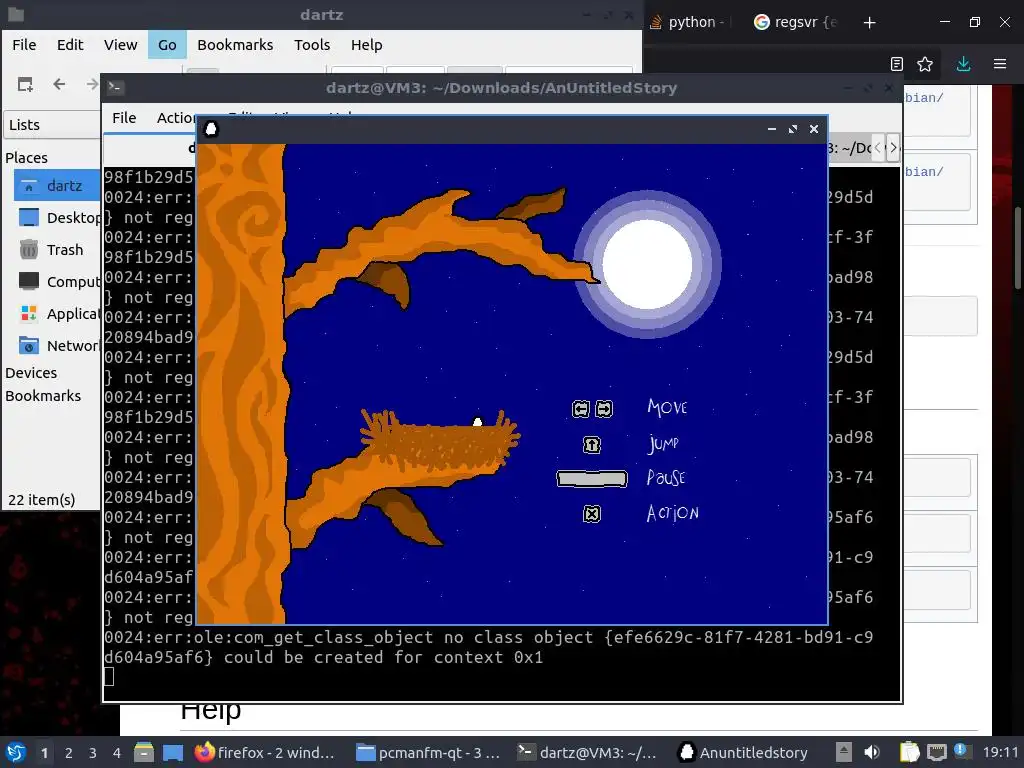Viewport: 1024px width, 768px height.
Task: Click the new tab icon in file manager toolbar
Action: pos(25,84)
